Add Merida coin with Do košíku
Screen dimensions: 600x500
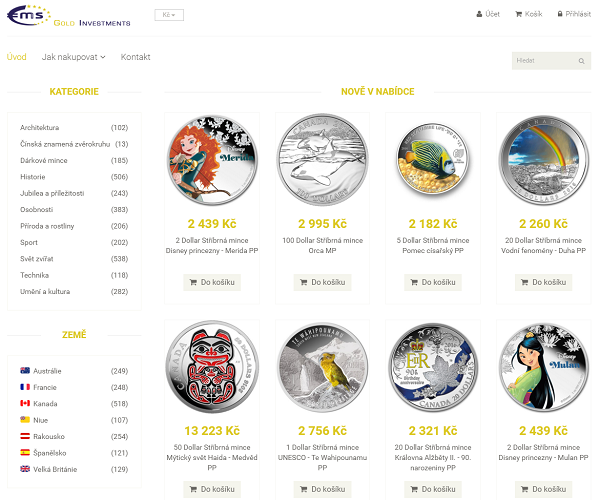[x=212, y=282]
